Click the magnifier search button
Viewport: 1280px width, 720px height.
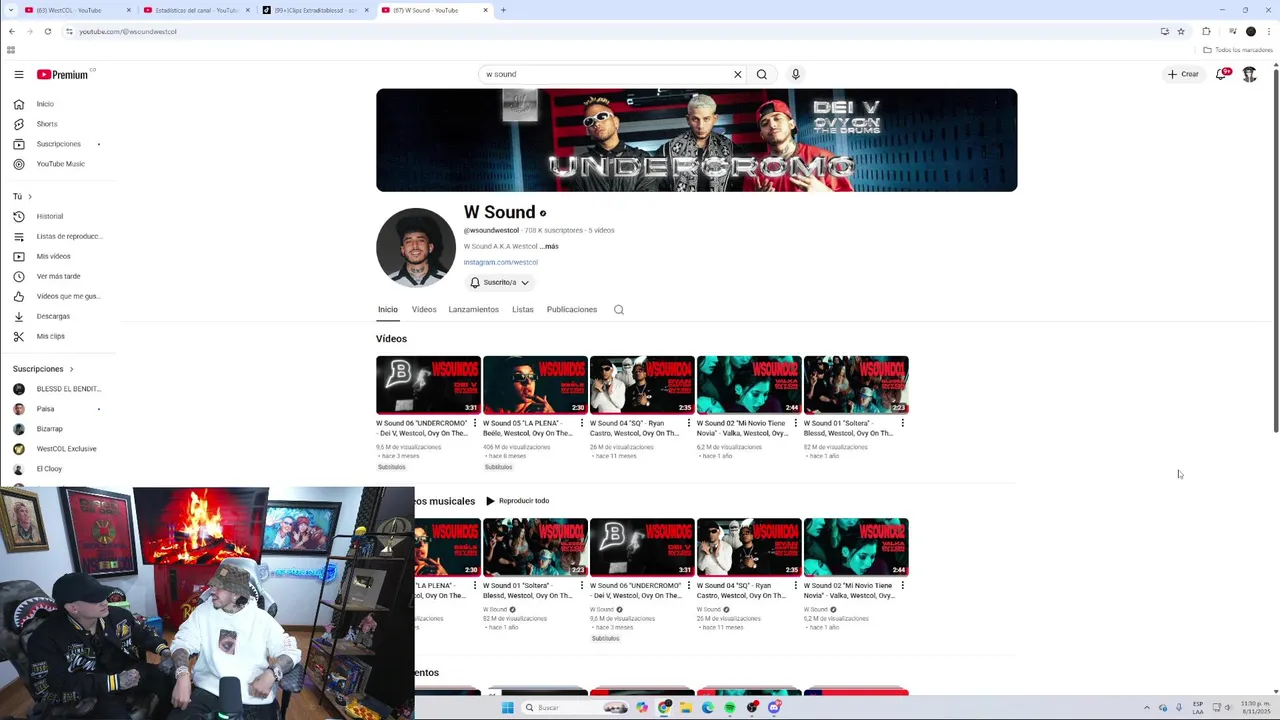pyautogui.click(x=762, y=74)
